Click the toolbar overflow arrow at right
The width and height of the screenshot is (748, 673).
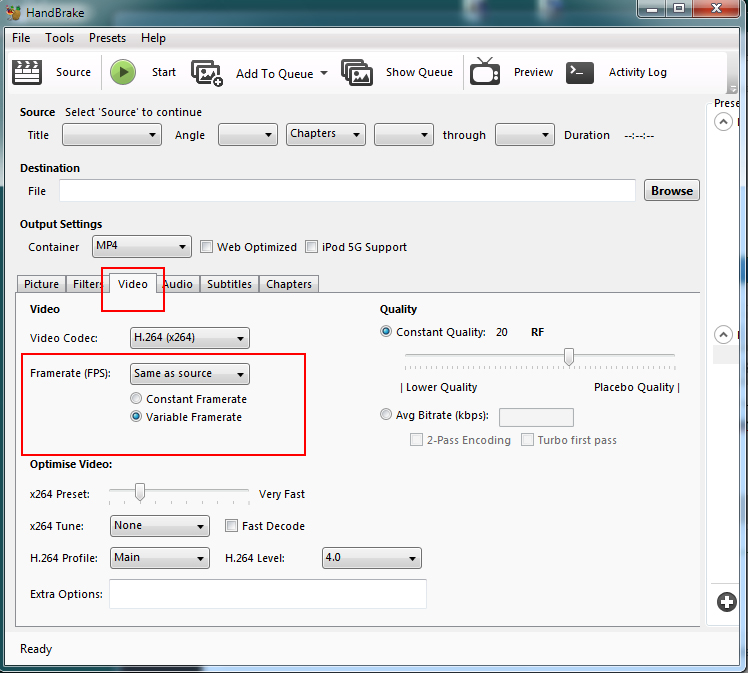pyautogui.click(x=732, y=89)
